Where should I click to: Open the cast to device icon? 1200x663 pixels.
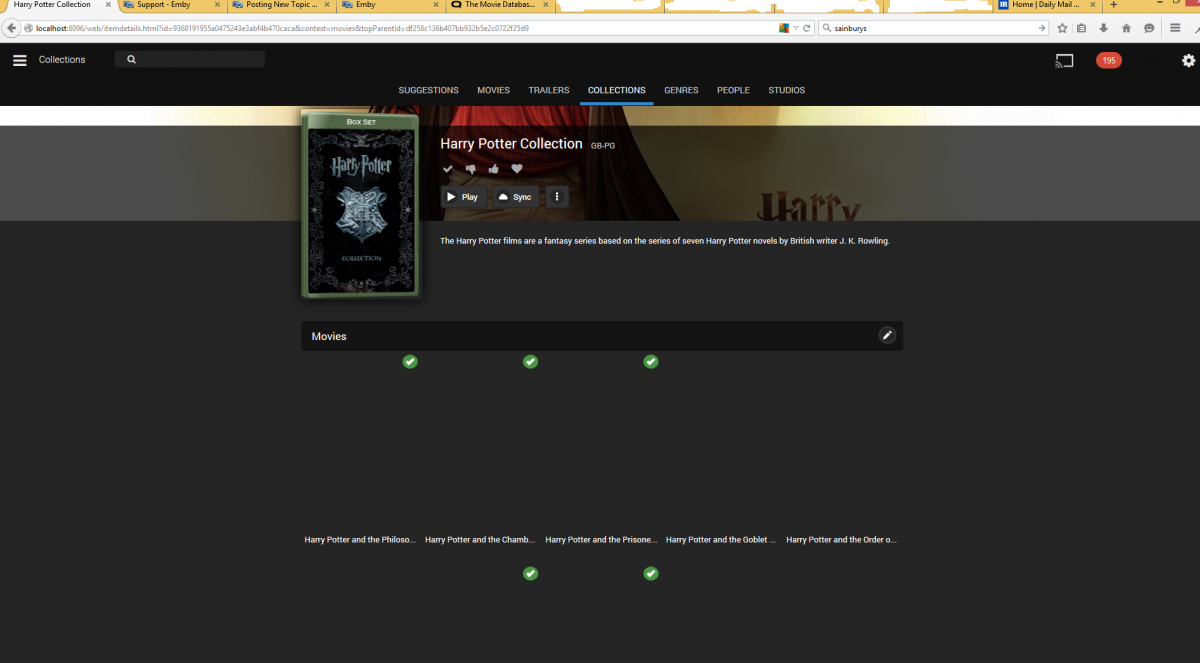pyautogui.click(x=1064, y=61)
